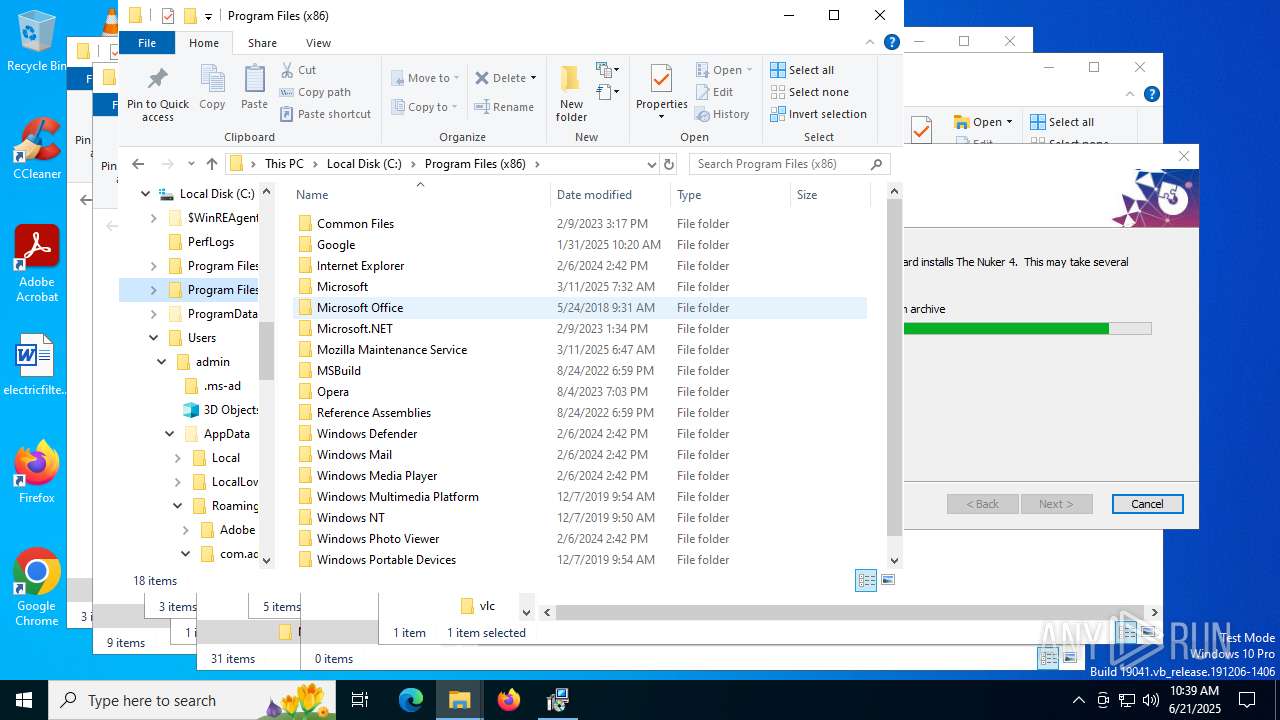Open the File tab

(x=147, y=43)
